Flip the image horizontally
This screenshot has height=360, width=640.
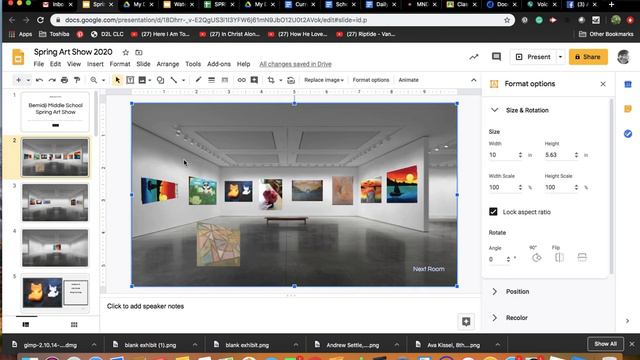pos(559,258)
